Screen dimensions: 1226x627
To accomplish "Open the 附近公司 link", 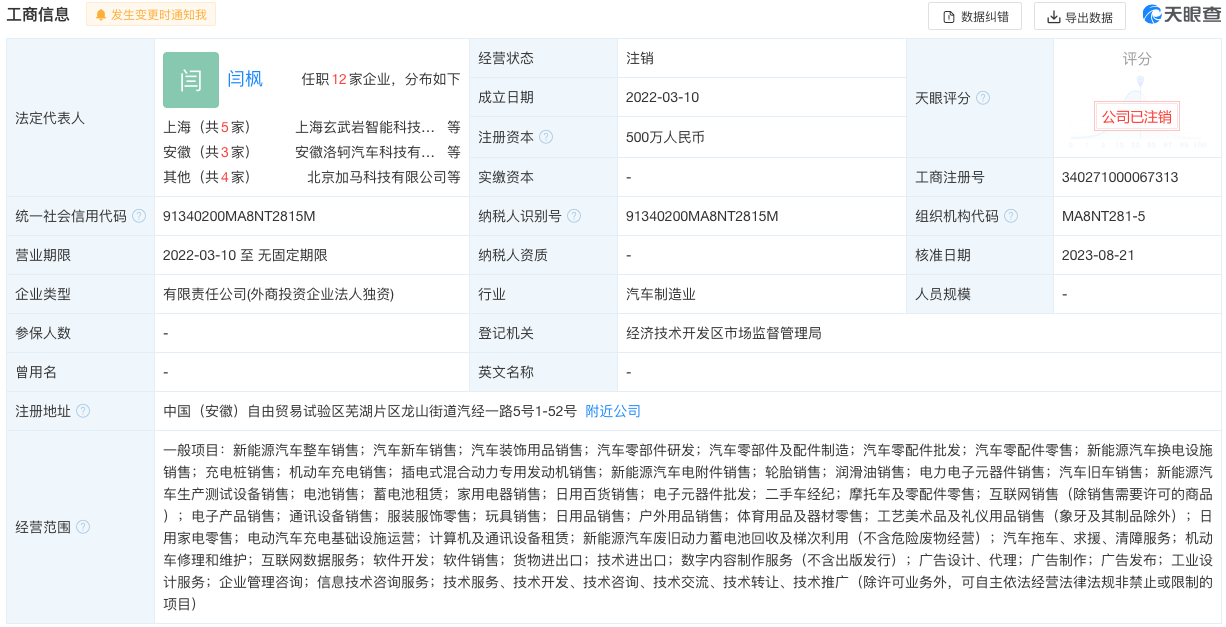I will coord(613,411).
